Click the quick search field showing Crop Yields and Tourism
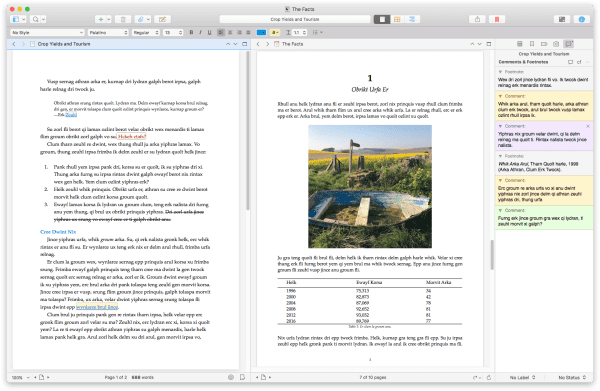This screenshot has width=600, height=391. click(x=295, y=19)
